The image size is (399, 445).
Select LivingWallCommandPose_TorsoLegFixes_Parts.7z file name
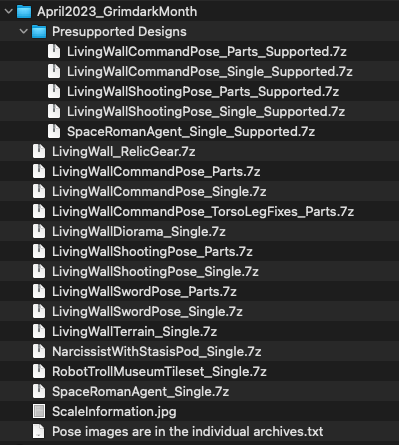(203, 212)
